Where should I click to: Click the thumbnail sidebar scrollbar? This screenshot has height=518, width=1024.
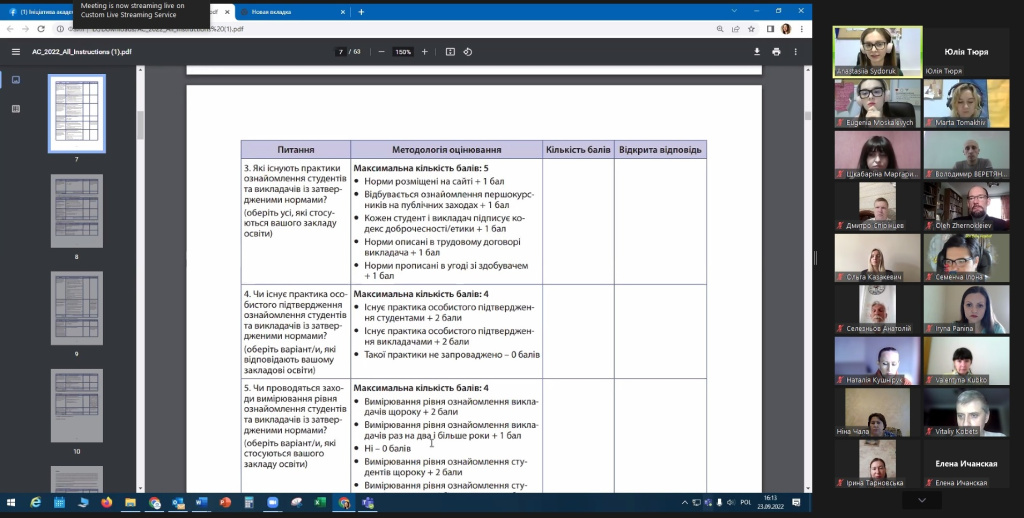pyautogui.click(x=140, y=124)
